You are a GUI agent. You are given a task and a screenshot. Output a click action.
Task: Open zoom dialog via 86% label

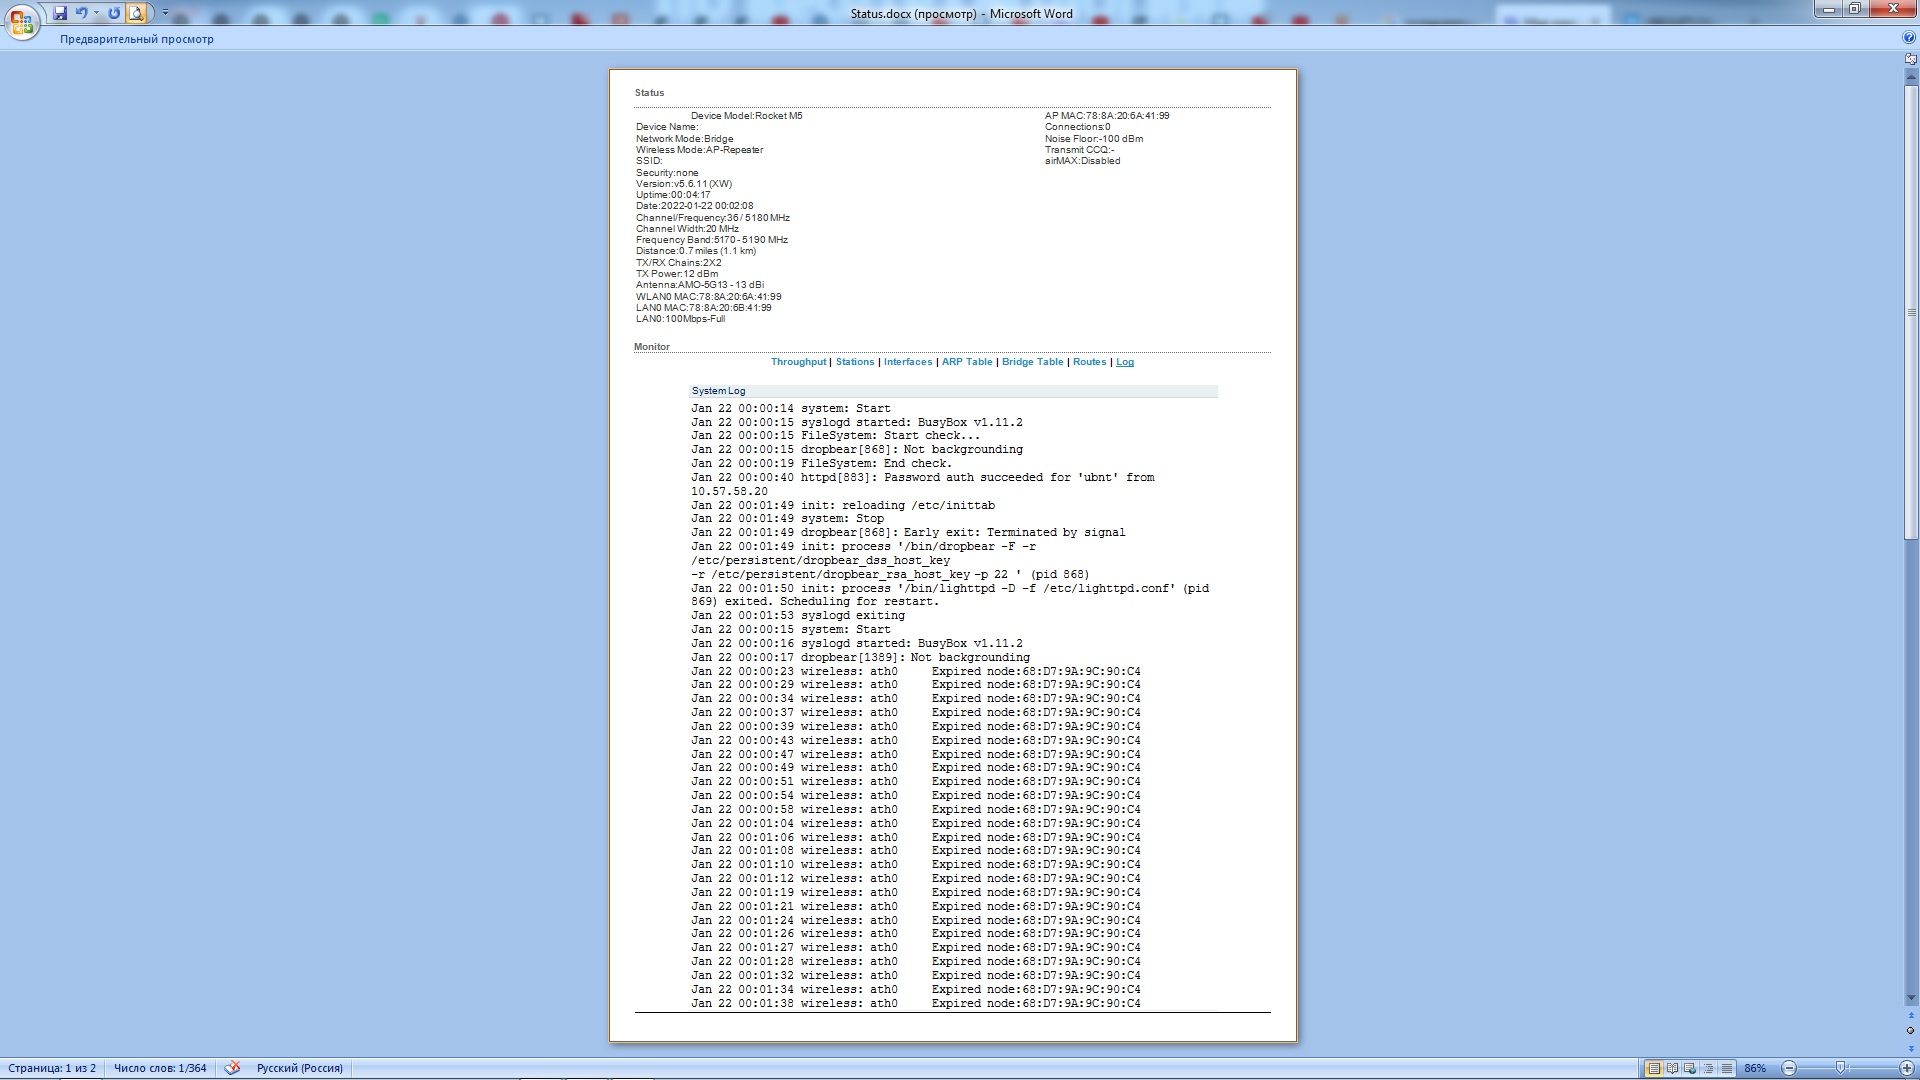click(1755, 1068)
